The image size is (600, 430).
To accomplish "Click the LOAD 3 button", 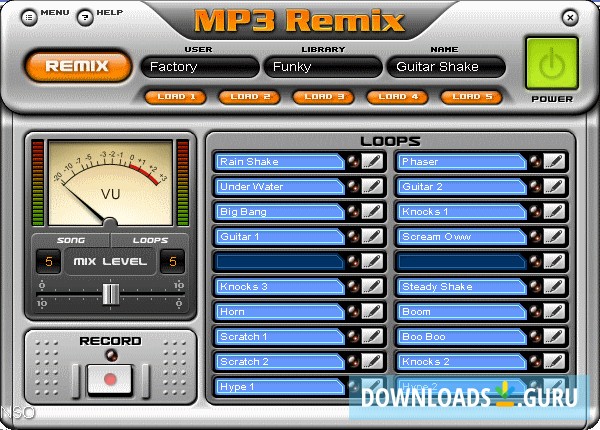I will coord(324,97).
